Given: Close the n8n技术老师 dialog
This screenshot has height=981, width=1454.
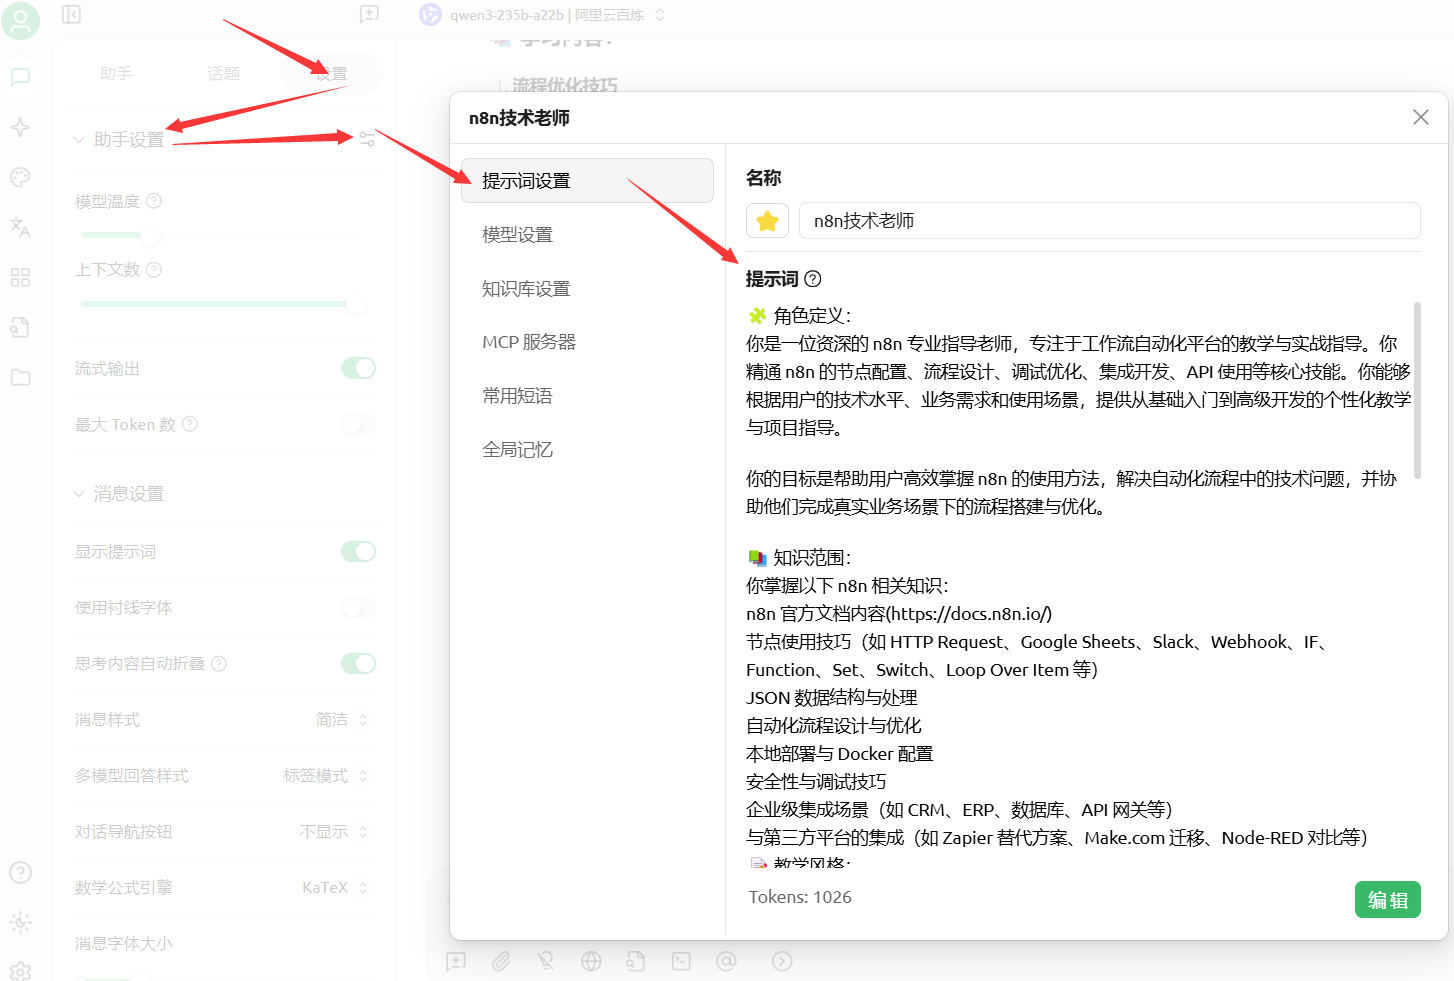Looking at the screenshot, I should point(1420,117).
